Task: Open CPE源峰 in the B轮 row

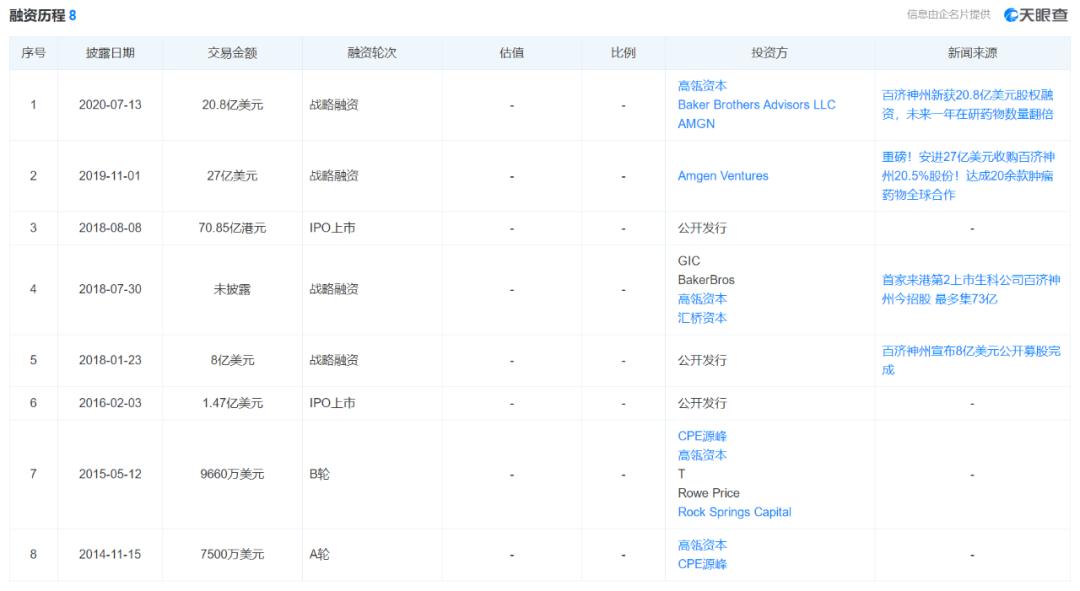Action: point(702,436)
